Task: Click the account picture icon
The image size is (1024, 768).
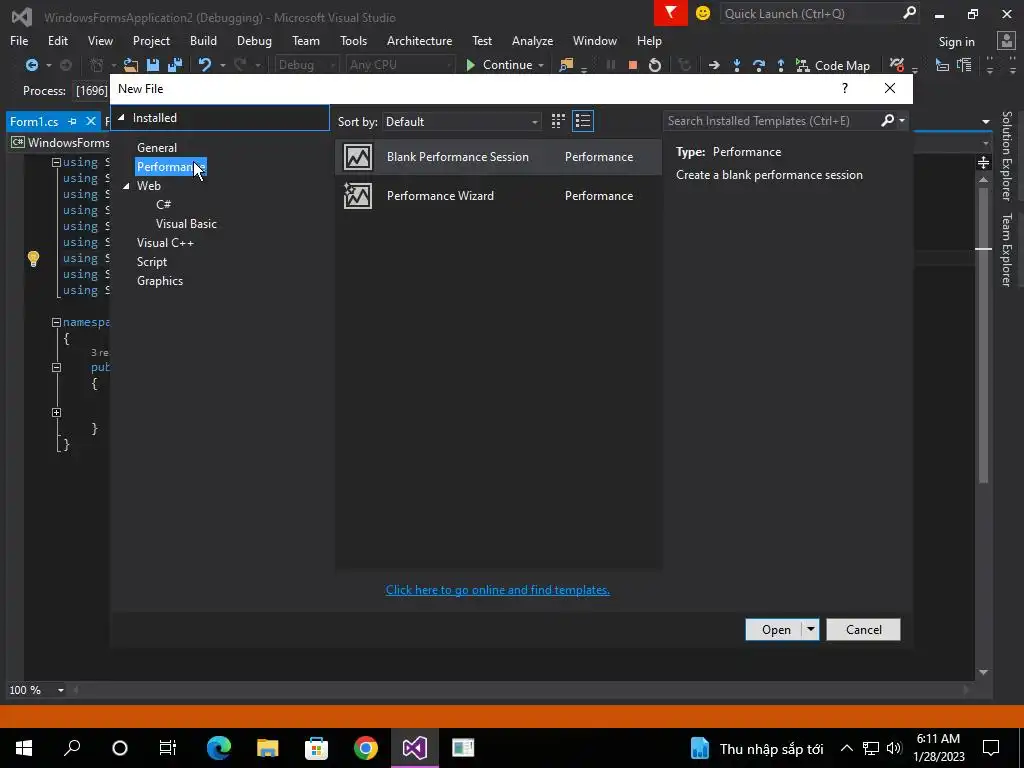Action: [1006, 40]
